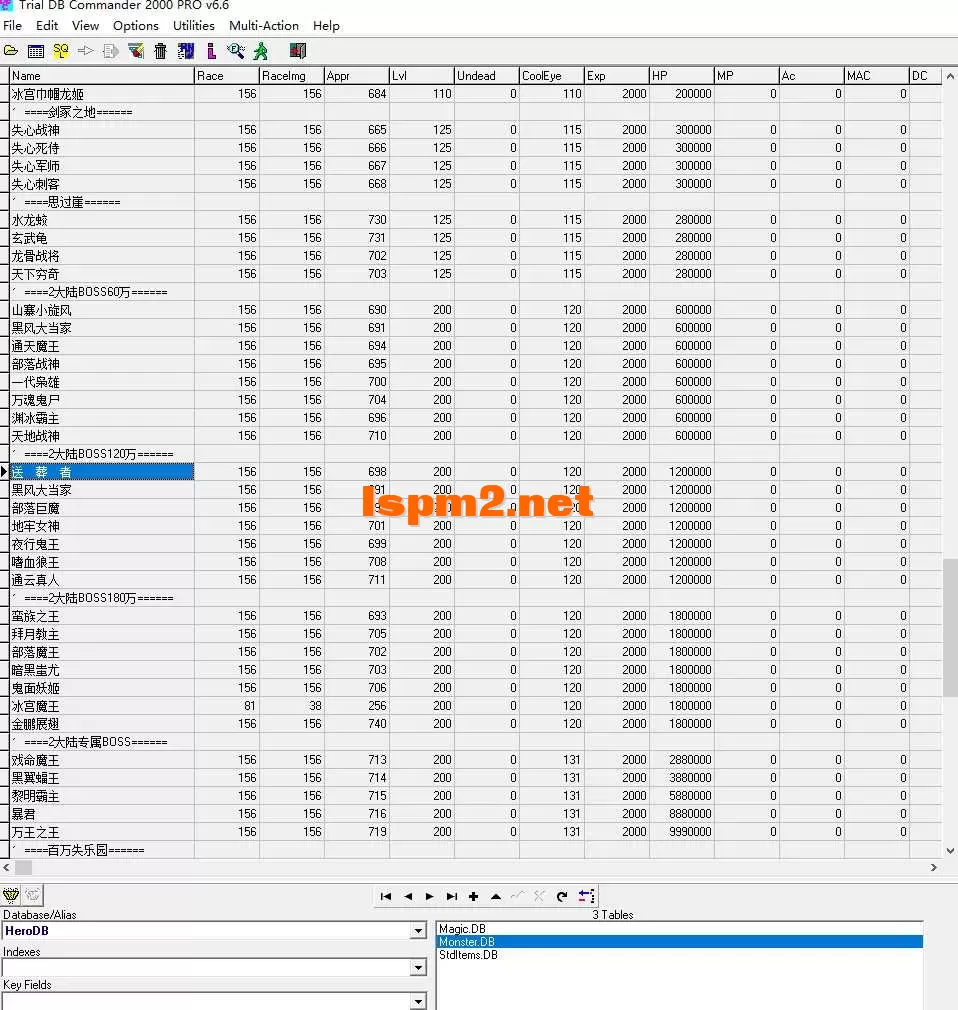Click the zoom search icon with letter F
Viewport: 958px width, 1010px height.
(237, 50)
